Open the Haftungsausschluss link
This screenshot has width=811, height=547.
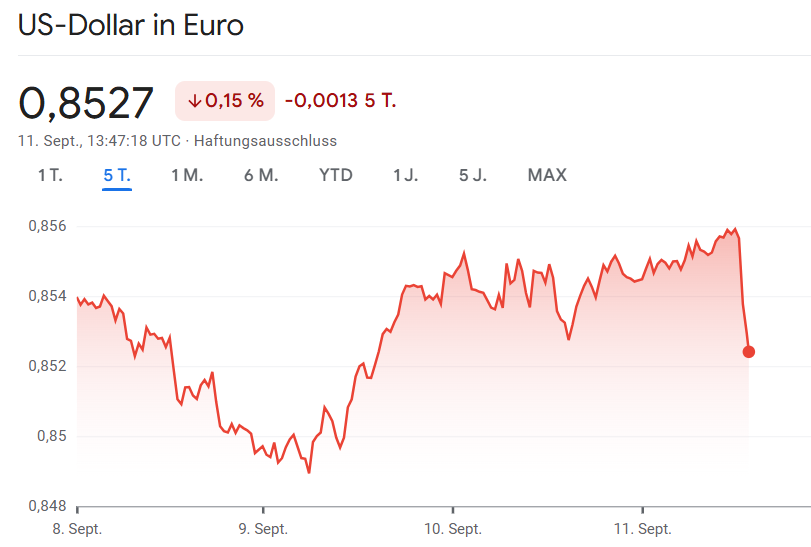click(265, 140)
